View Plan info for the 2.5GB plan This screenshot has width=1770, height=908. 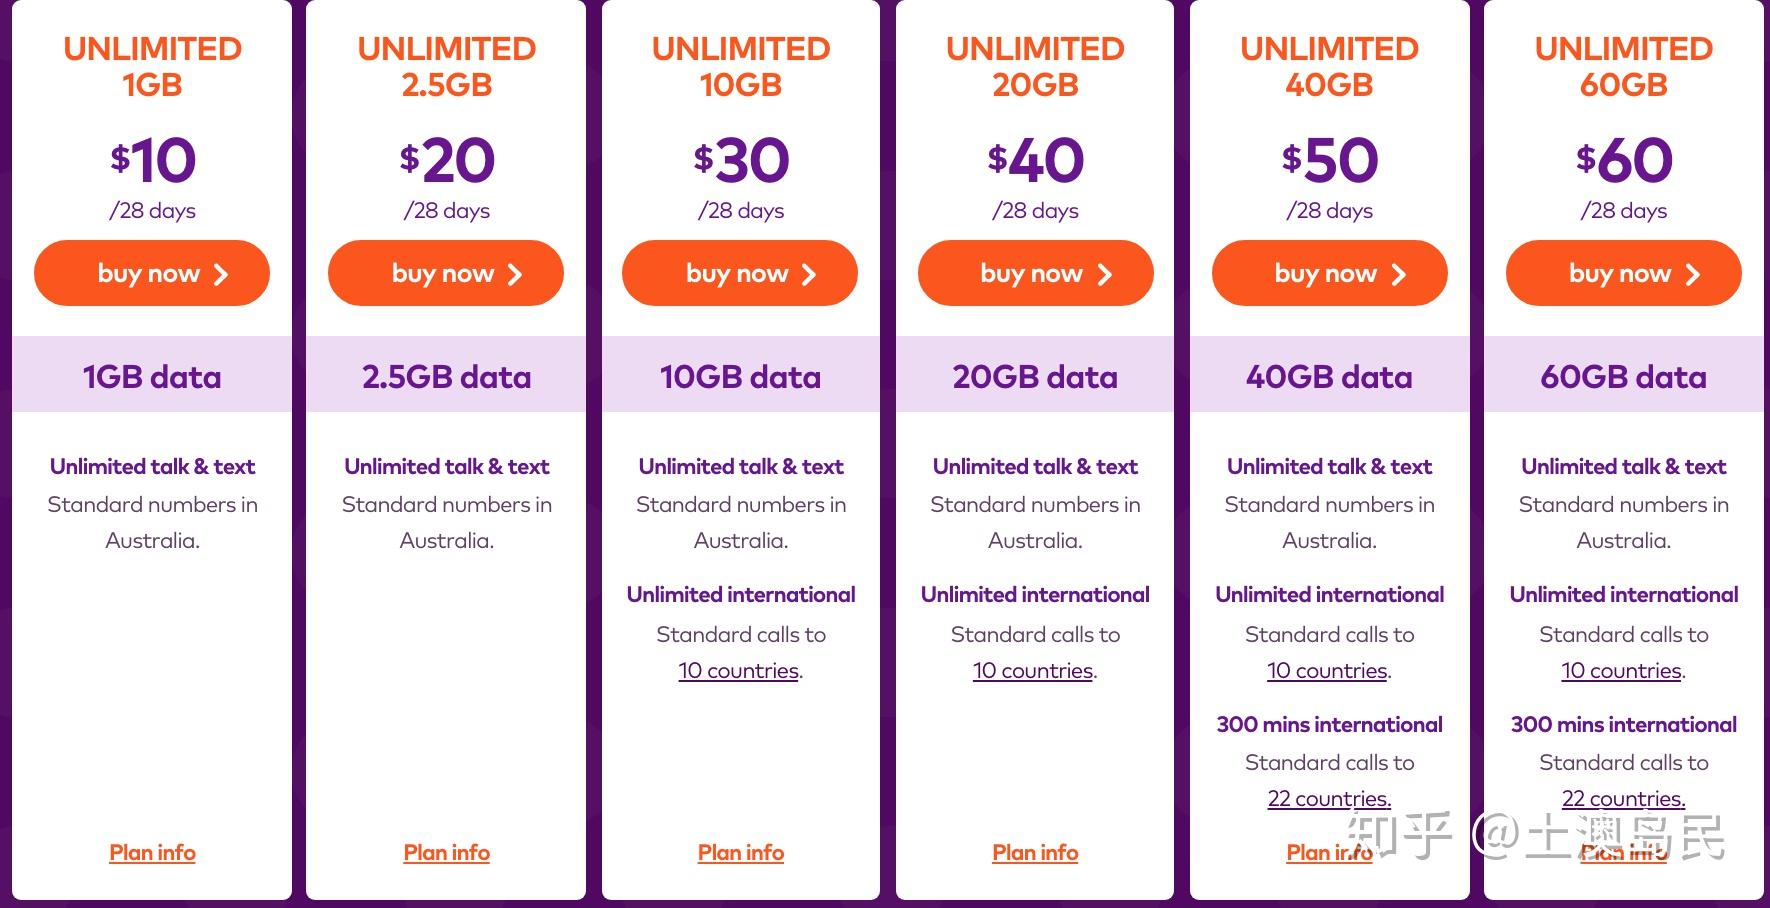click(x=446, y=853)
